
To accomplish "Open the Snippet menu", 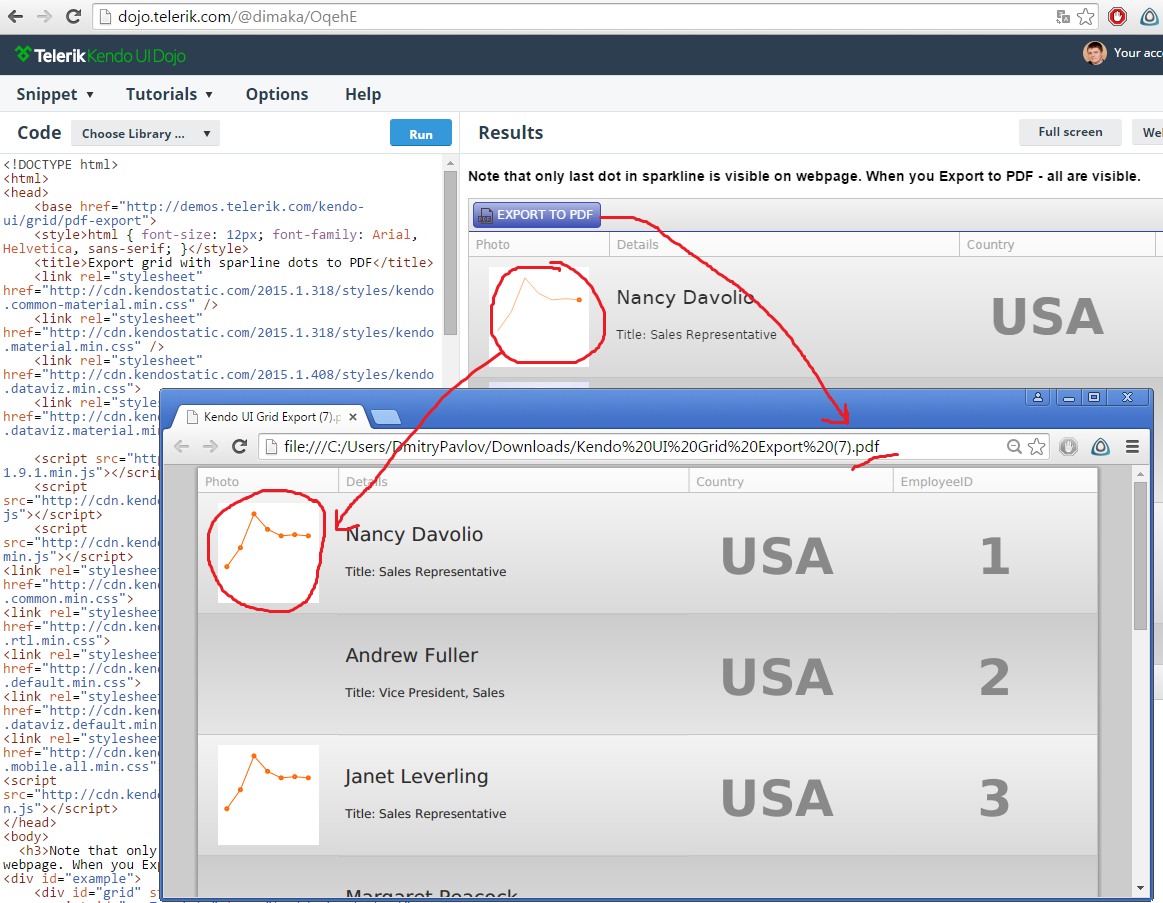I will (x=55, y=94).
